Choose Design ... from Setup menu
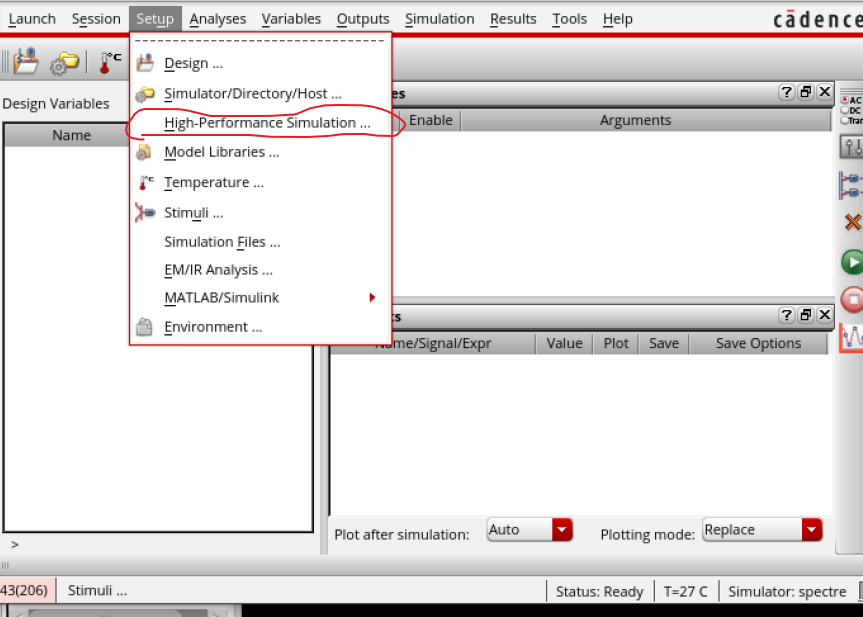 pos(260,63)
